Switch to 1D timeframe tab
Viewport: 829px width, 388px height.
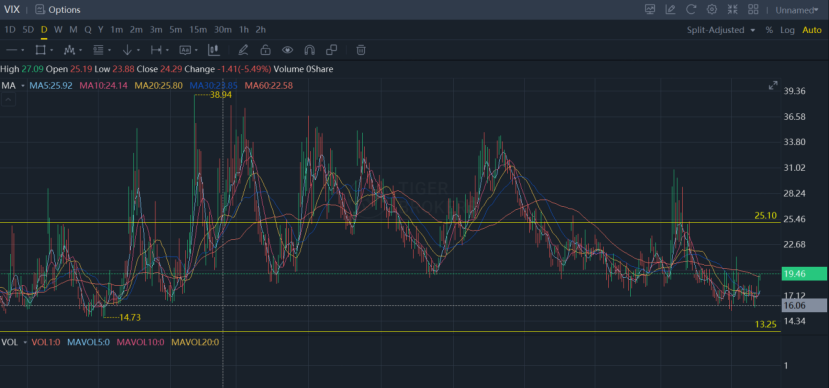click(x=10, y=30)
